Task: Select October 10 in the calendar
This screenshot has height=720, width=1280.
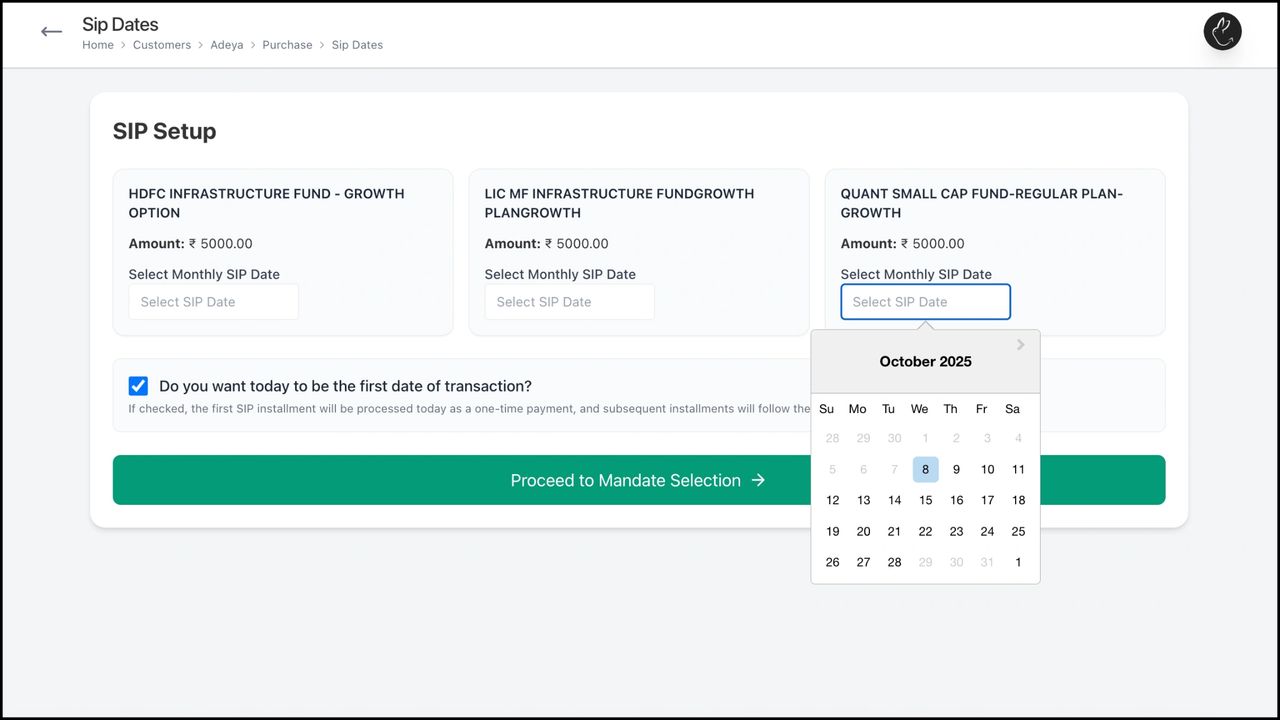Action: pos(987,469)
